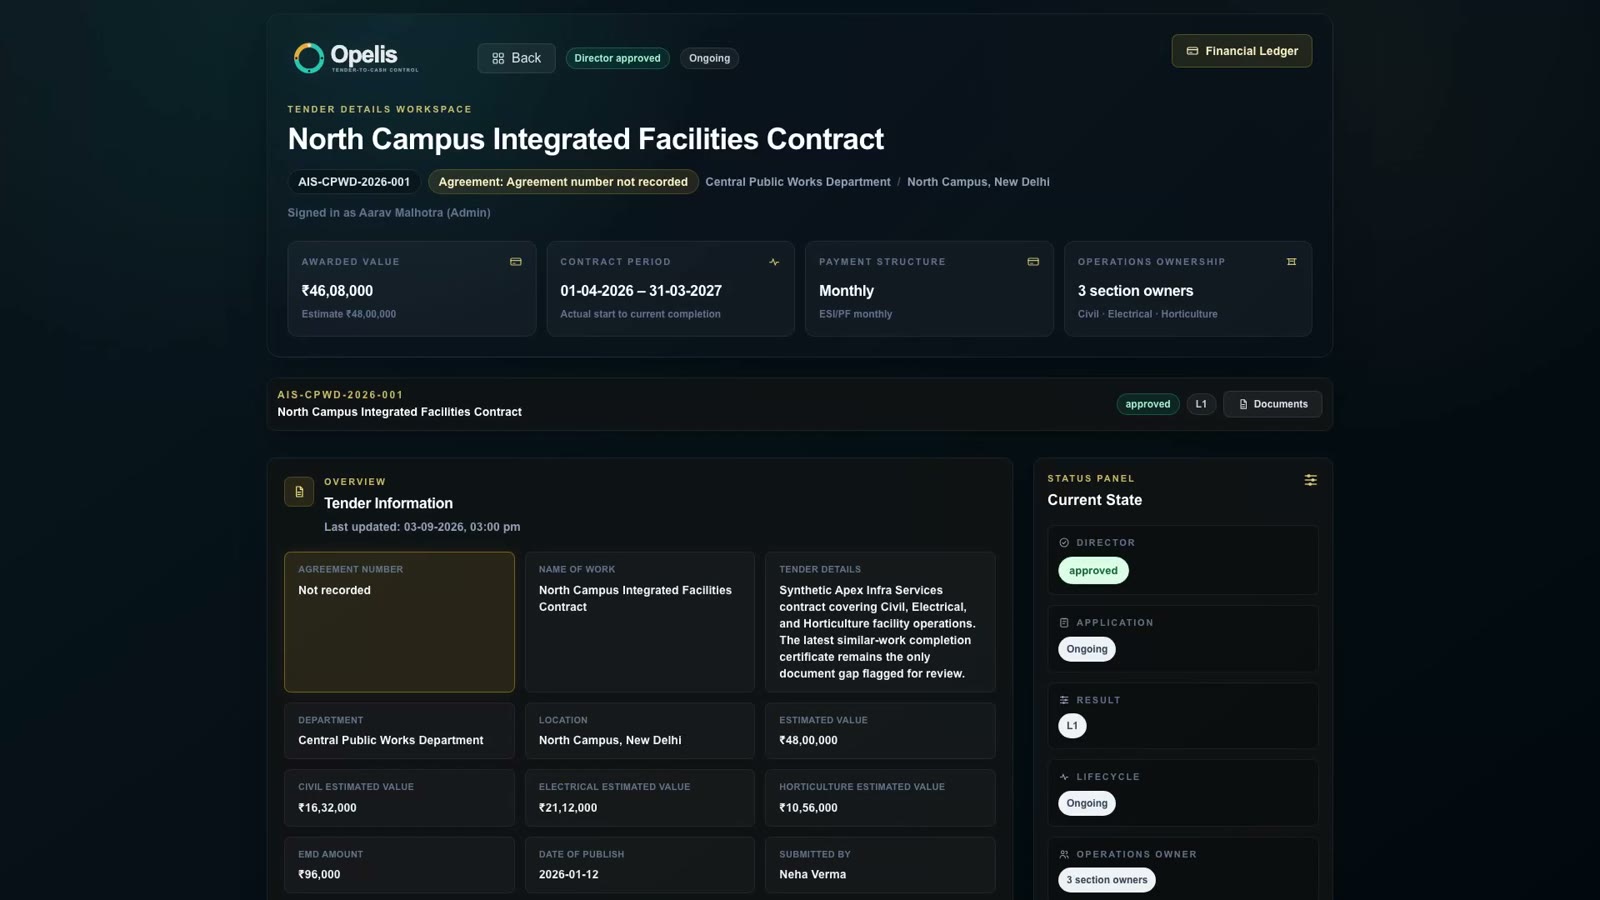Click the 3 section owners pill
This screenshot has height=900, width=1600.
1107,880
